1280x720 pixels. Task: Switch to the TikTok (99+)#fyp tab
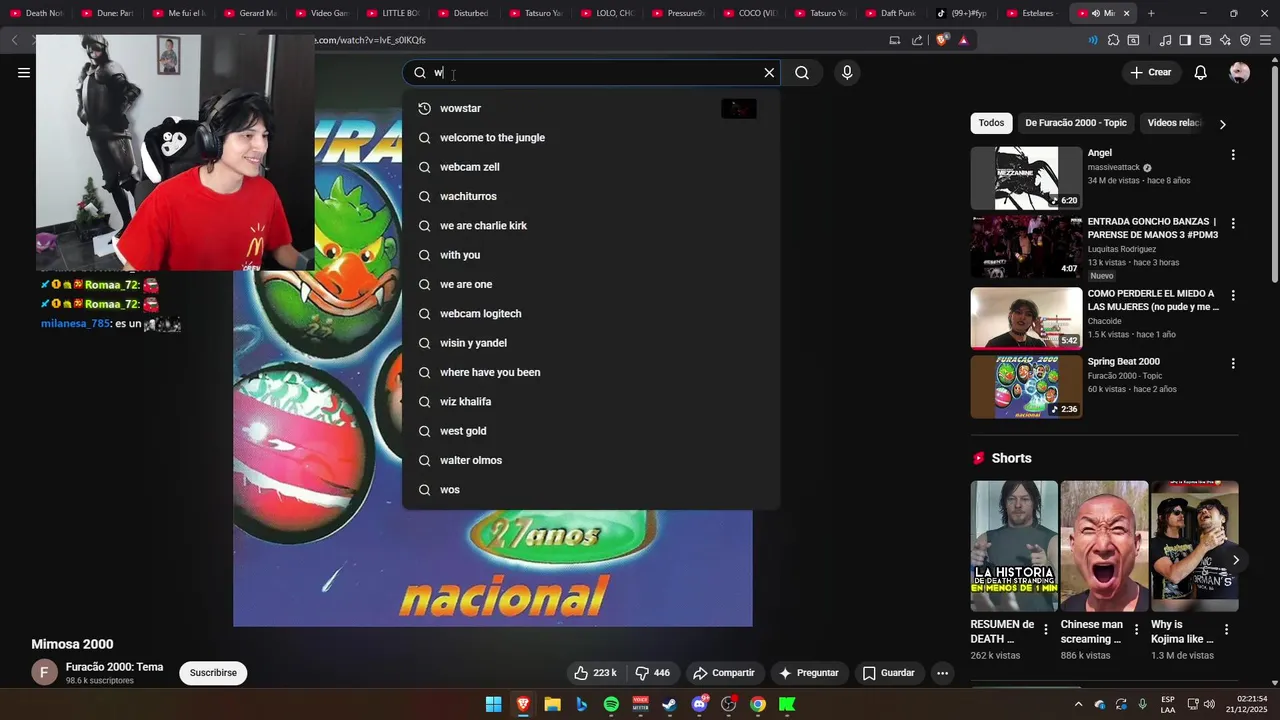pos(964,13)
